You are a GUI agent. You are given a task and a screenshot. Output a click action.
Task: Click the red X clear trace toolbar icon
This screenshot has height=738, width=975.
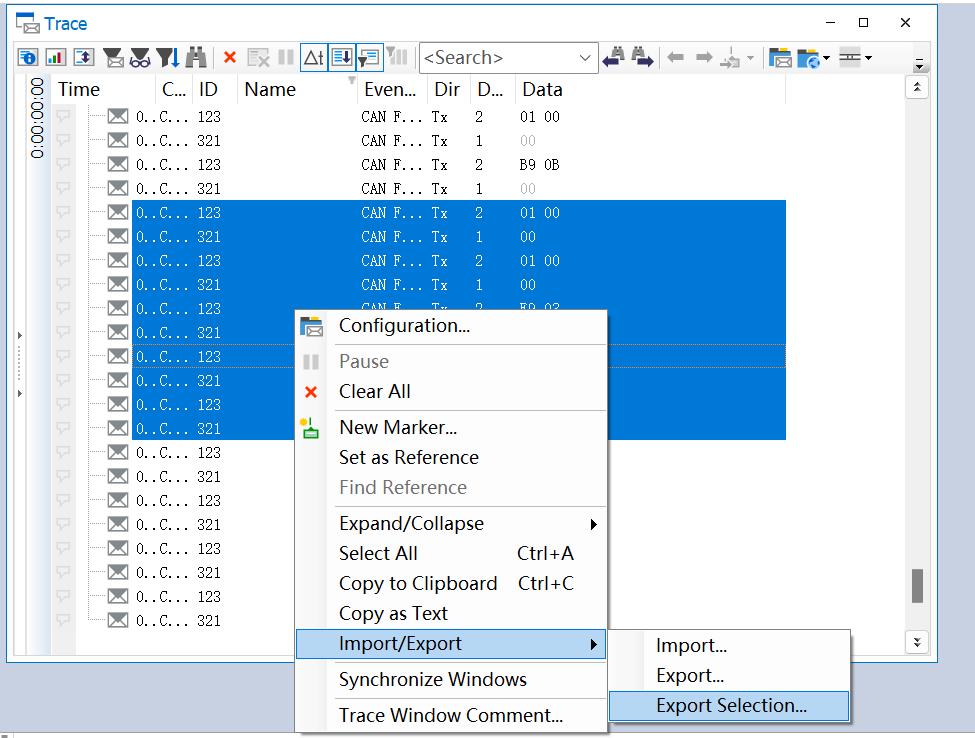(229, 58)
